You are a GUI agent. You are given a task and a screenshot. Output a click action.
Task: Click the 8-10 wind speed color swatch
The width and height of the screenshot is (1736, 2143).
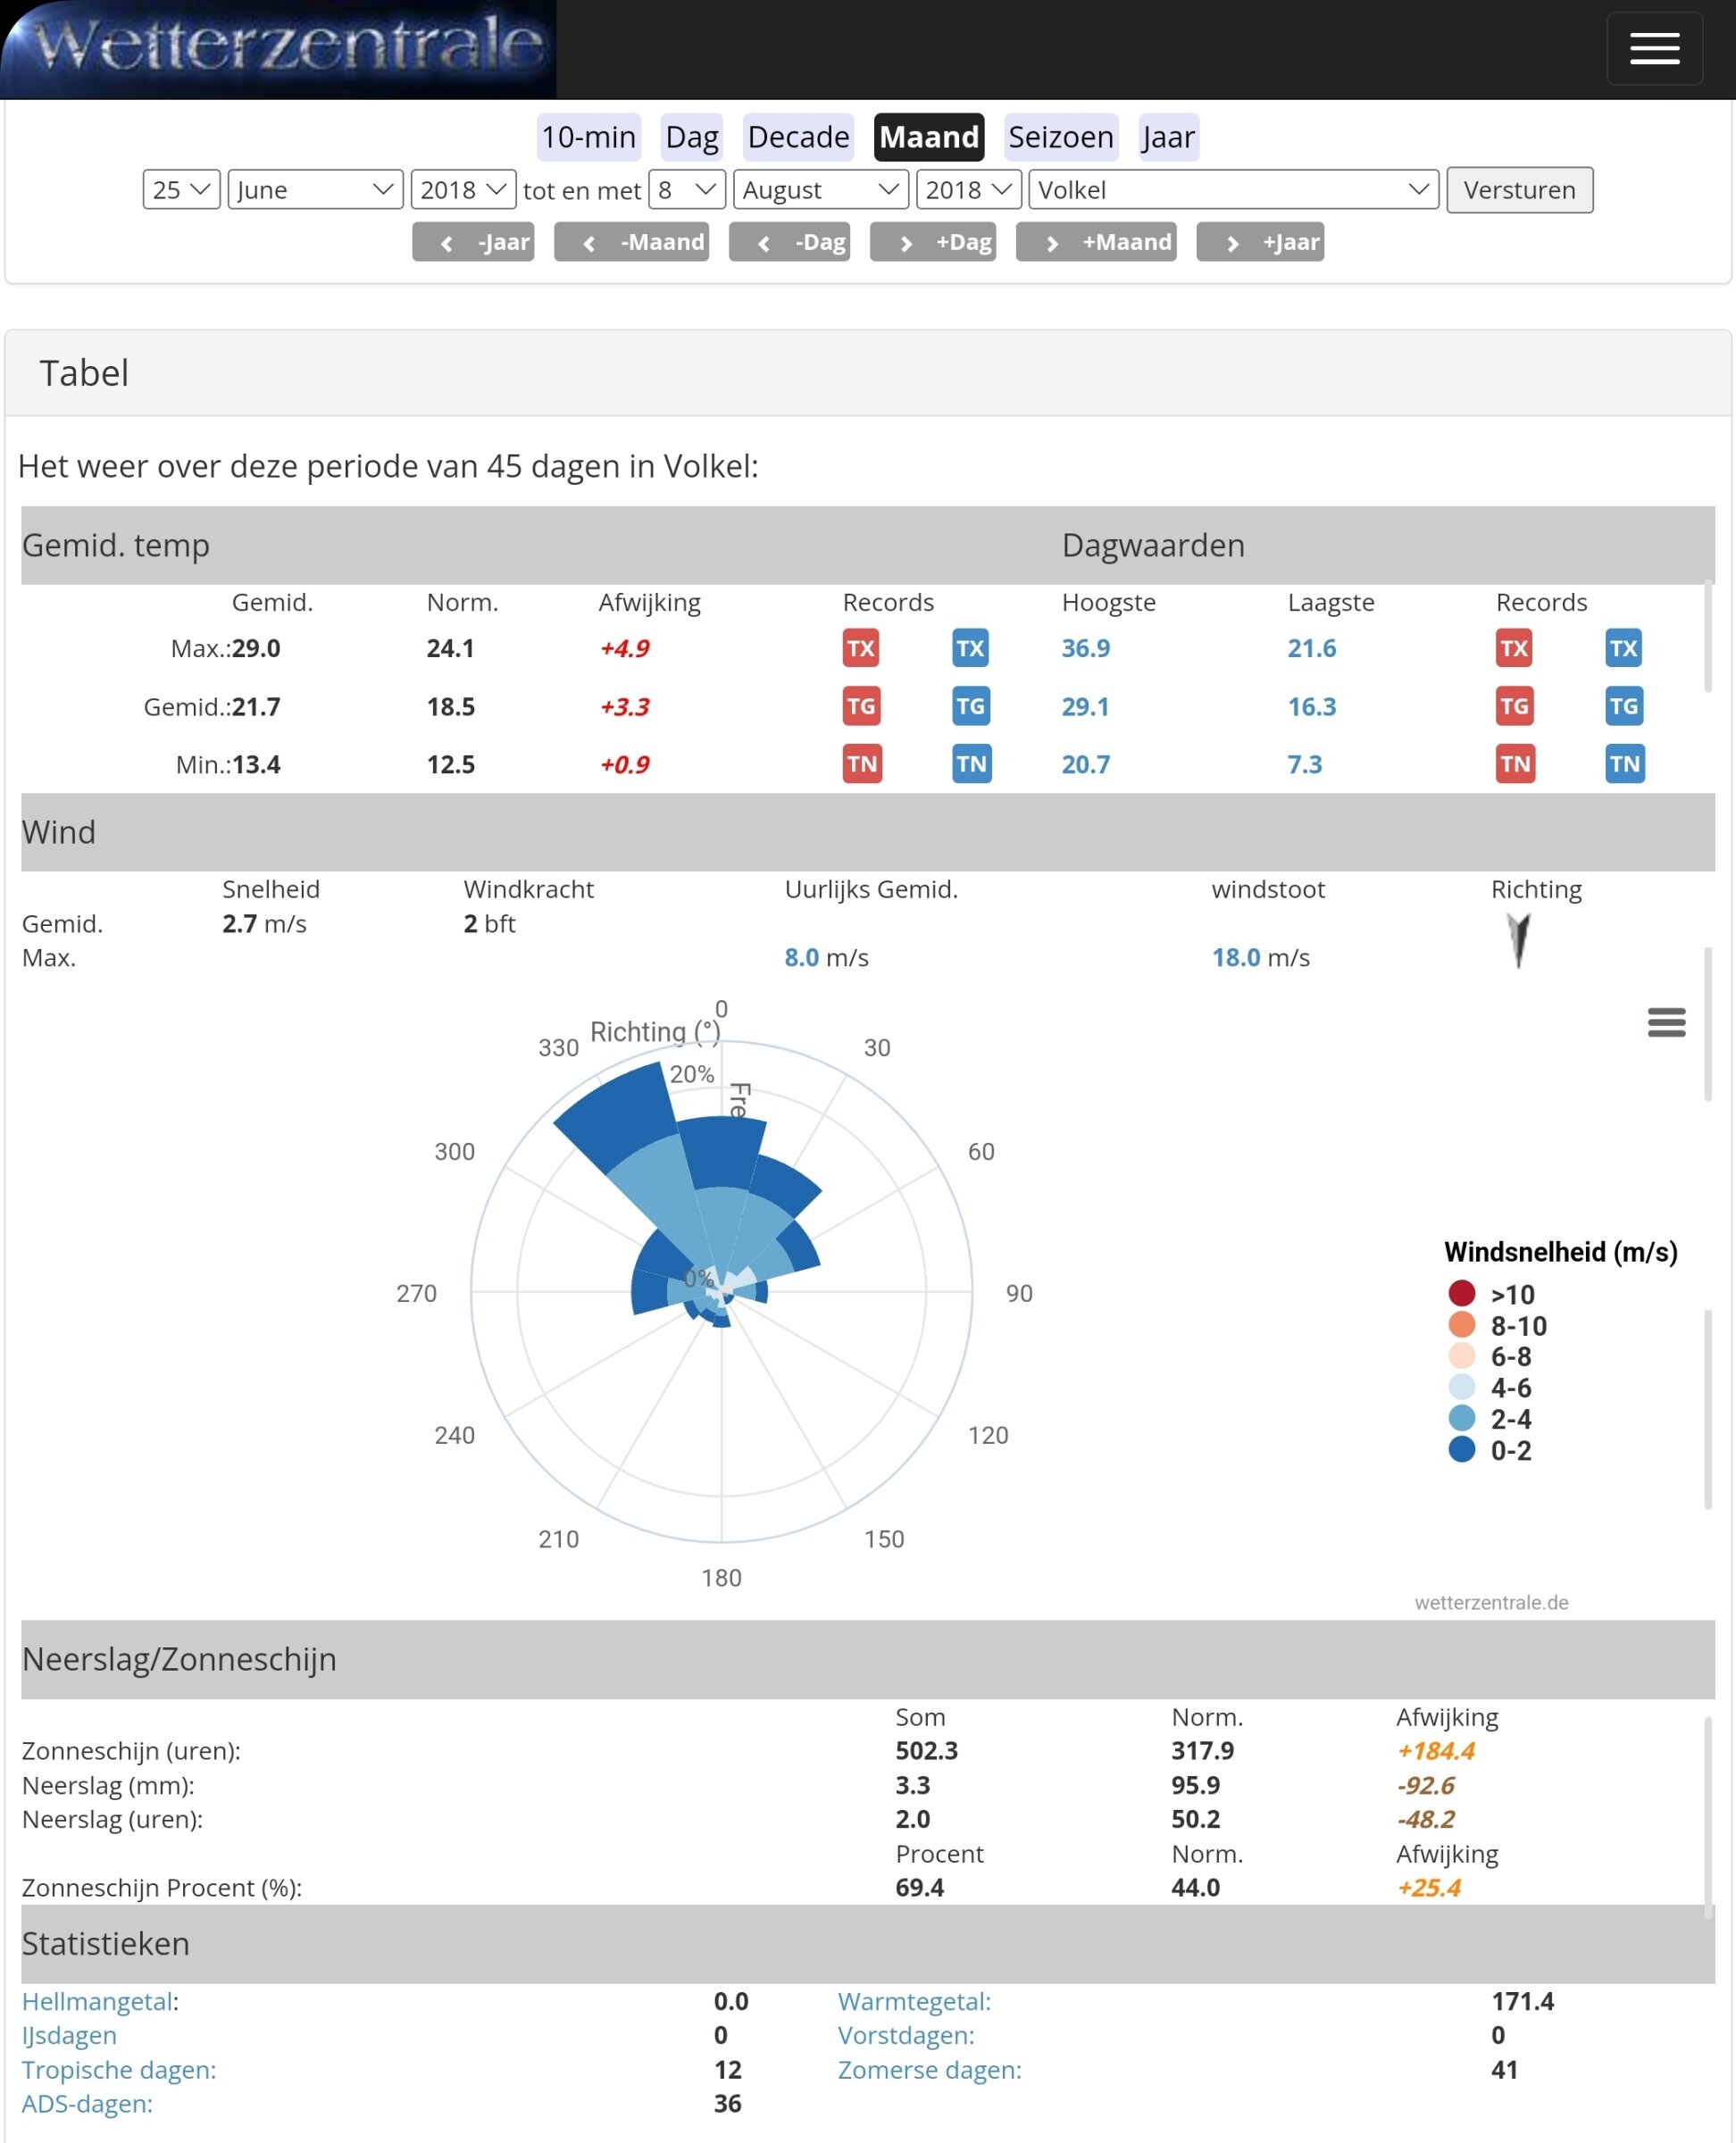[x=1461, y=1325]
